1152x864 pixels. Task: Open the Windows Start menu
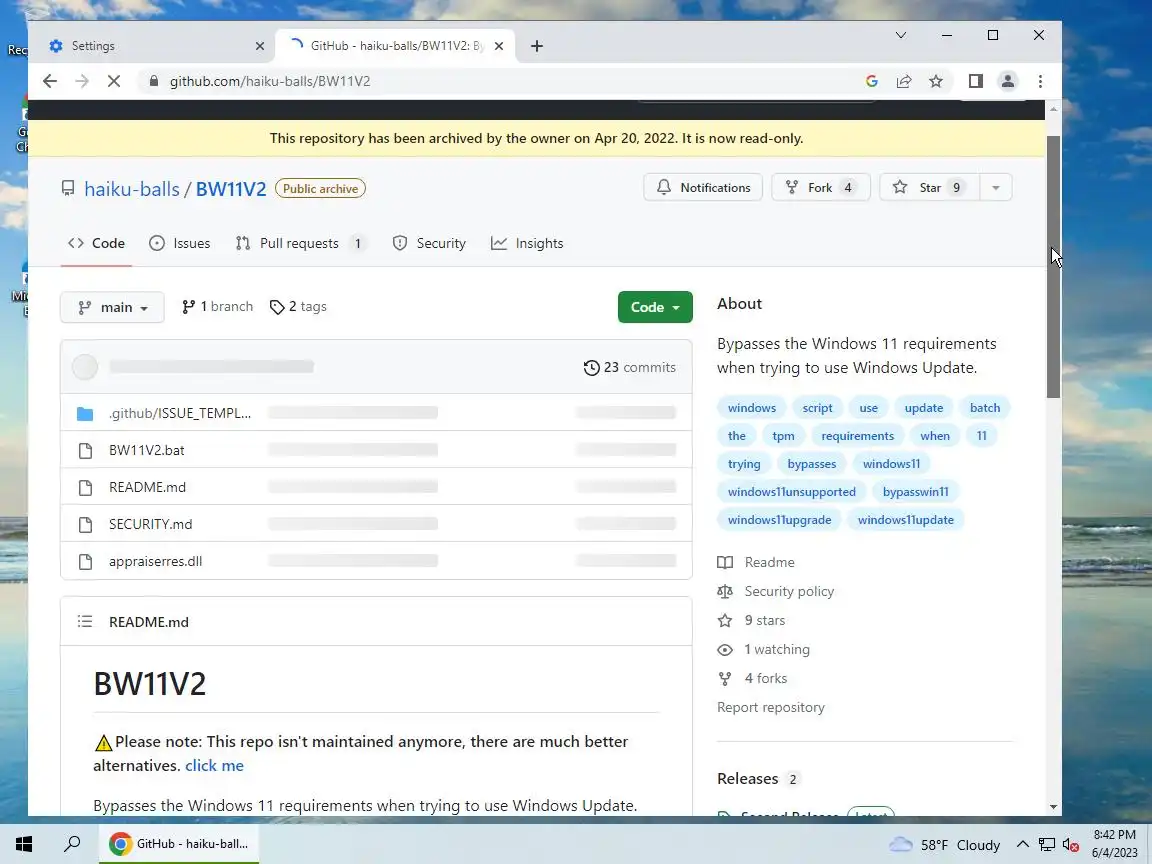pos(24,844)
